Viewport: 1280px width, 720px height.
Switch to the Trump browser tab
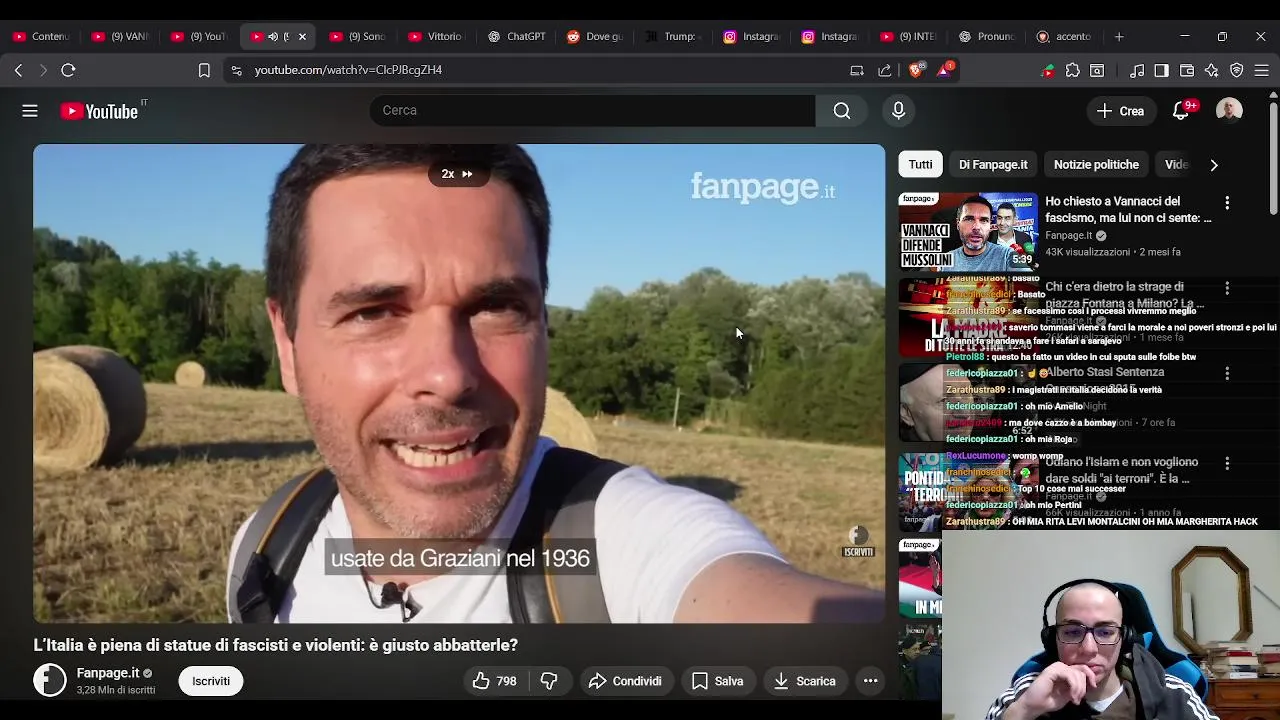[x=672, y=36]
